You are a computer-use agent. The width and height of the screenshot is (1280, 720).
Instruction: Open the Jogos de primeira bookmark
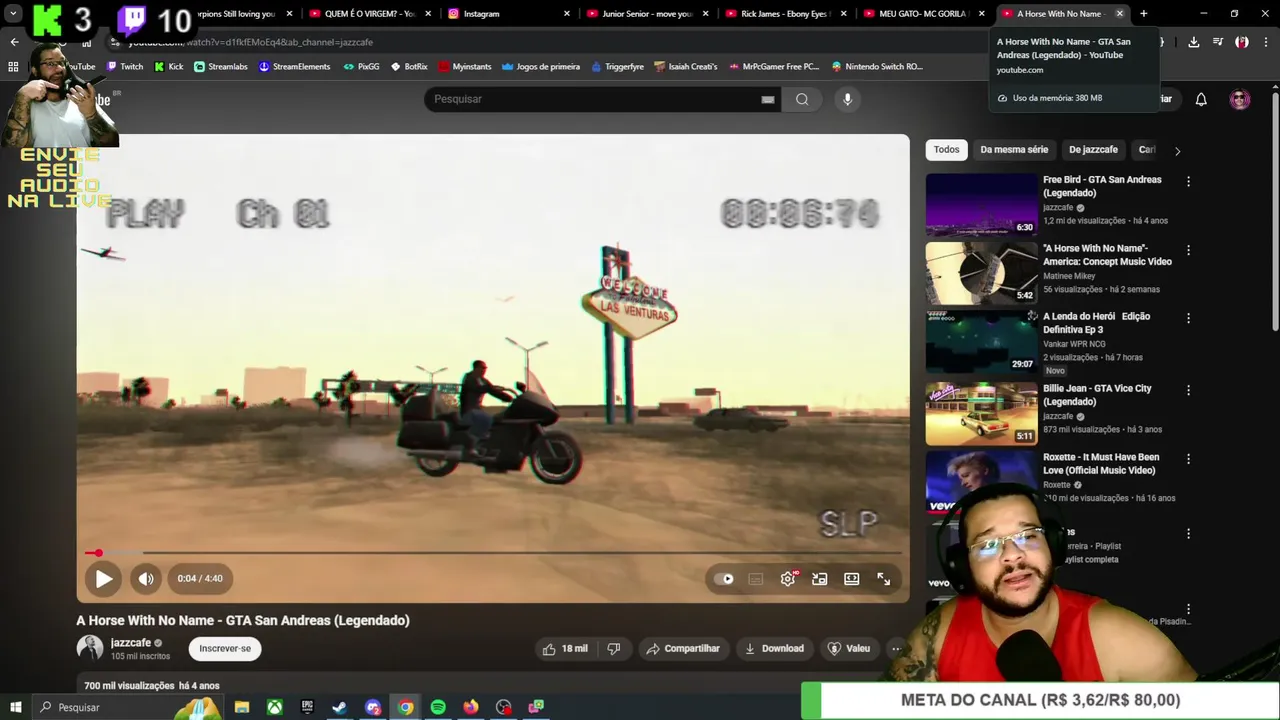click(541, 67)
